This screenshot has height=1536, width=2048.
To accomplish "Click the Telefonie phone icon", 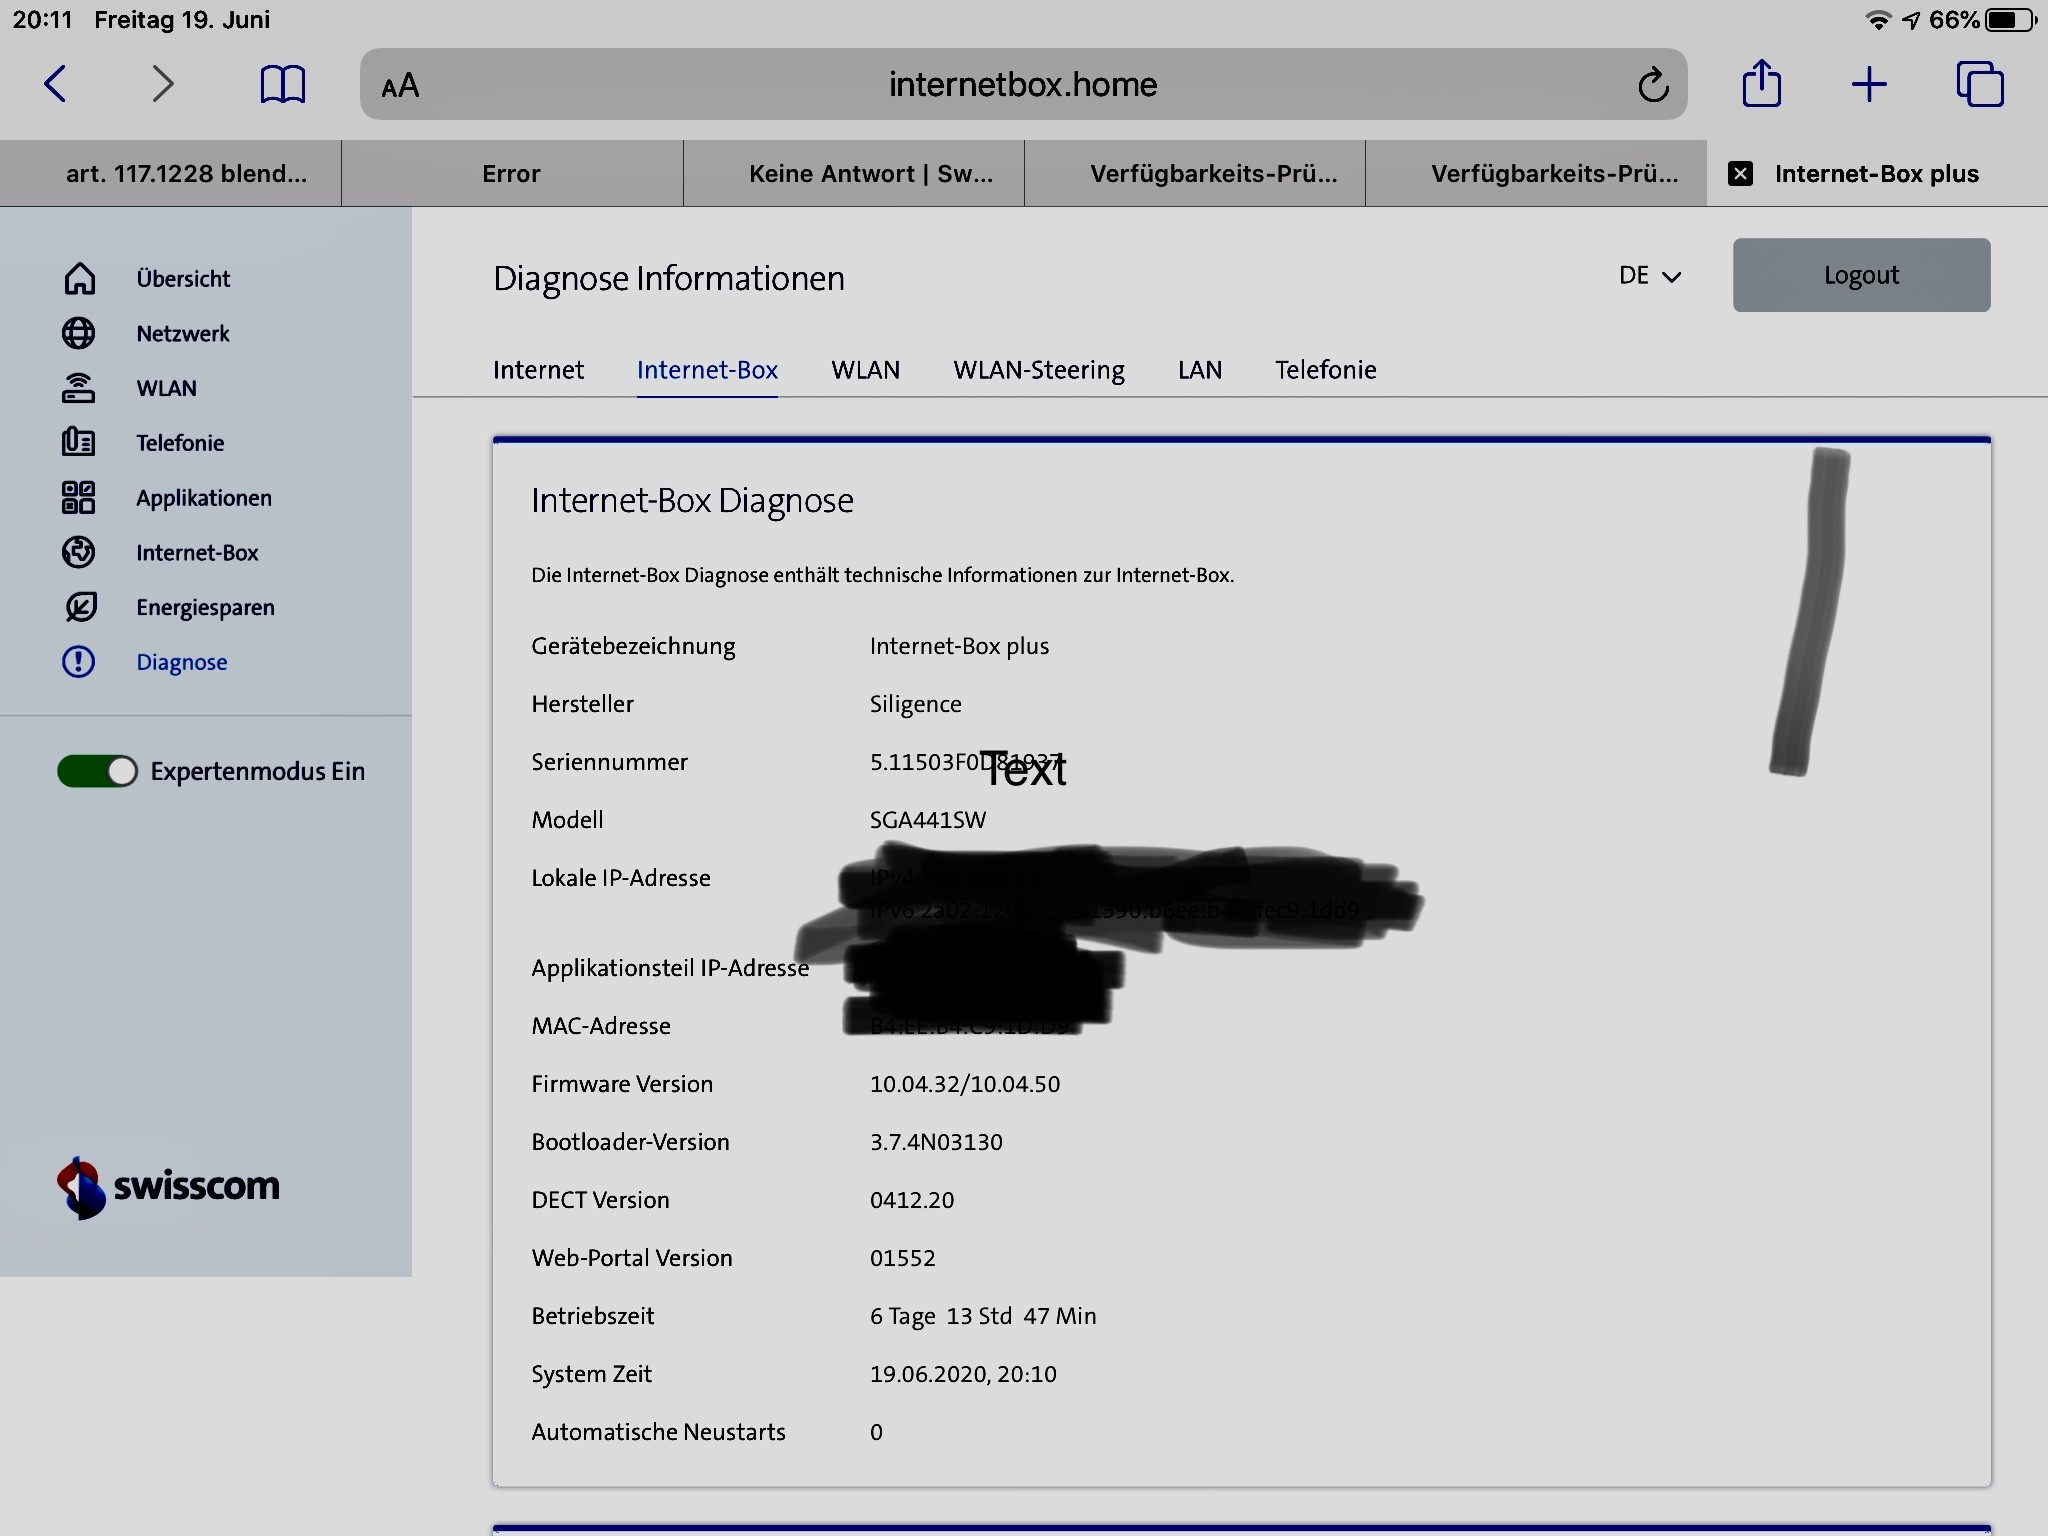I will point(79,442).
